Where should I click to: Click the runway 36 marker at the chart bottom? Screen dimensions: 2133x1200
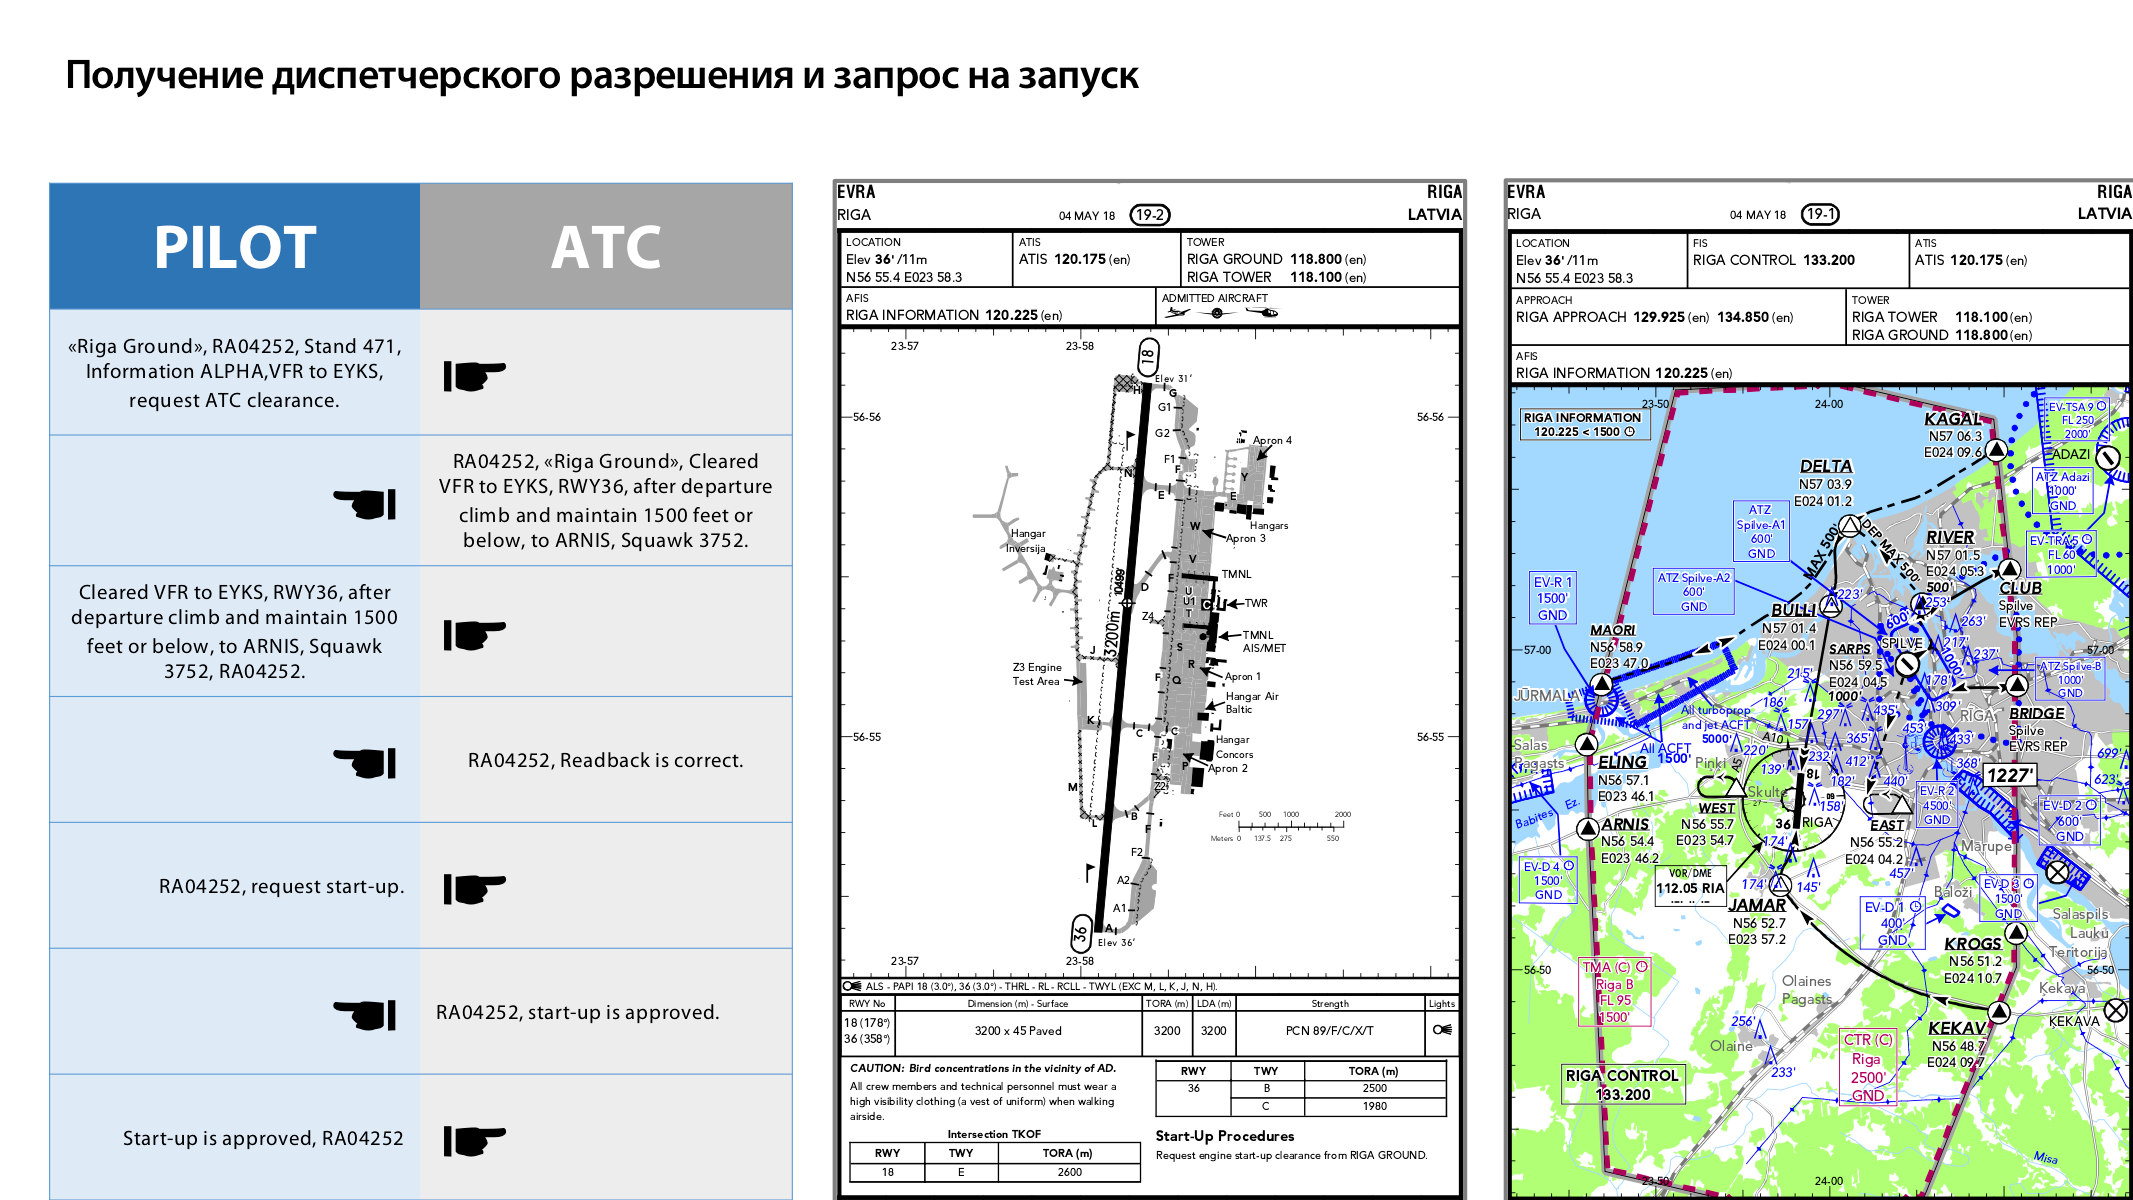[x=1081, y=933]
